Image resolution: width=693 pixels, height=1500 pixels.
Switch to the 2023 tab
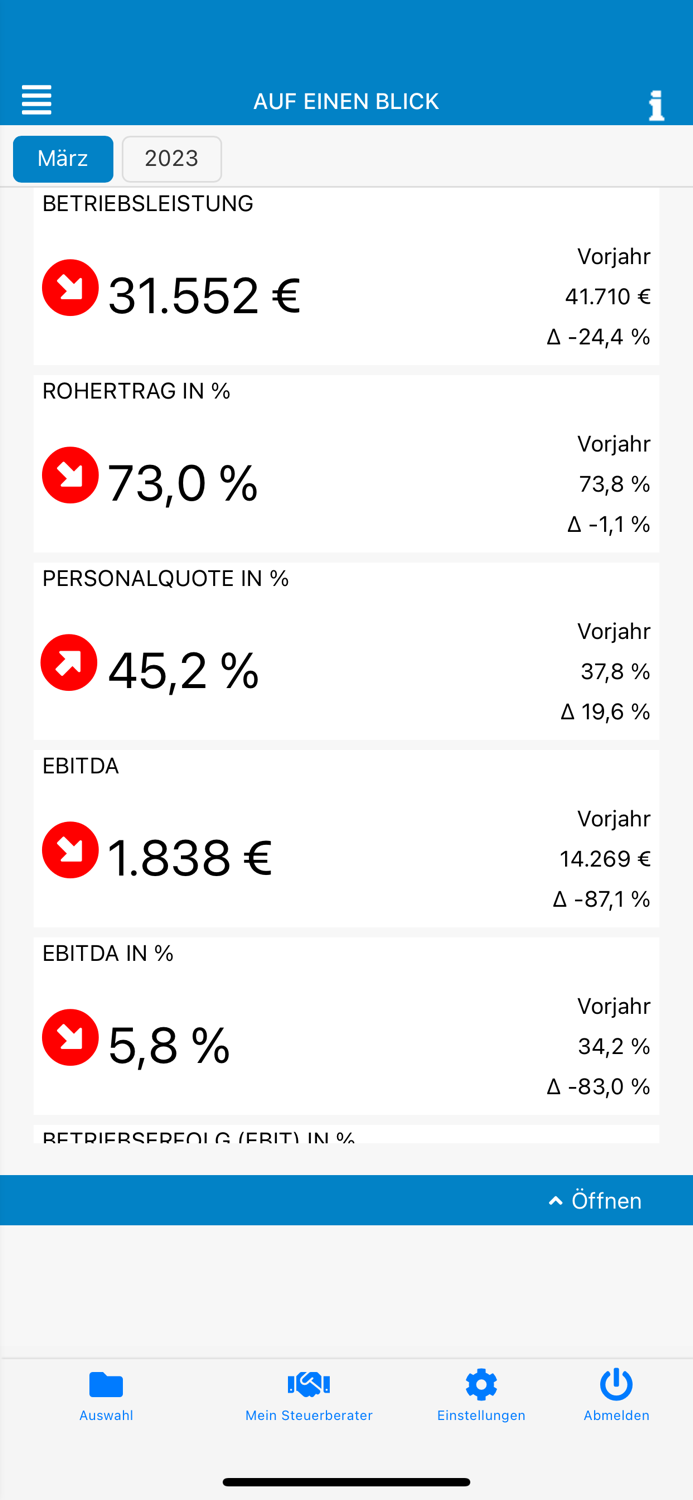pos(171,158)
